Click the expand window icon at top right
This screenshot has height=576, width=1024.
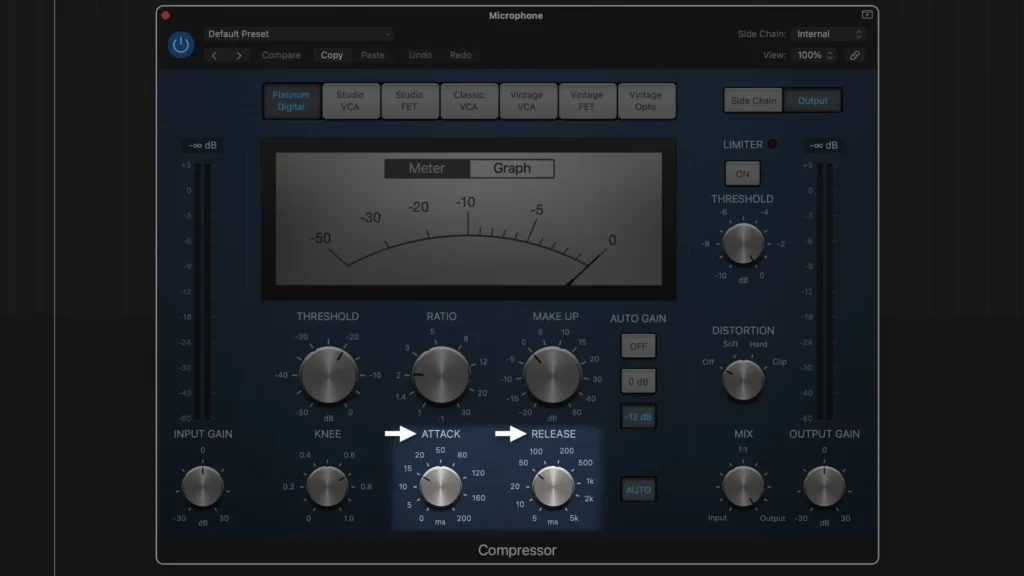click(x=867, y=14)
